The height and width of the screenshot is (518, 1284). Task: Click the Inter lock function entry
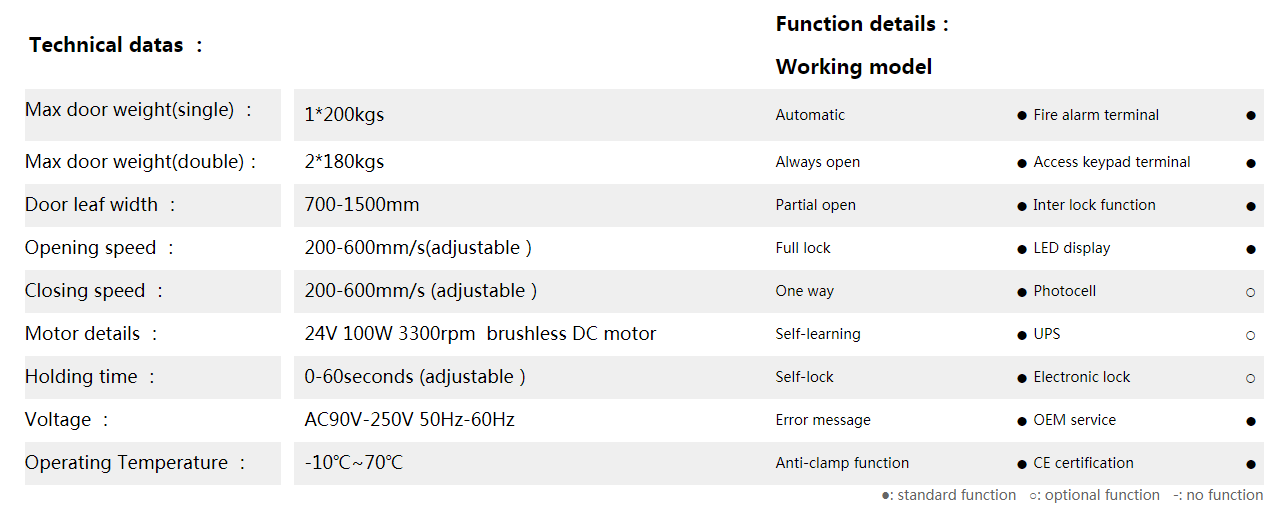(1094, 205)
